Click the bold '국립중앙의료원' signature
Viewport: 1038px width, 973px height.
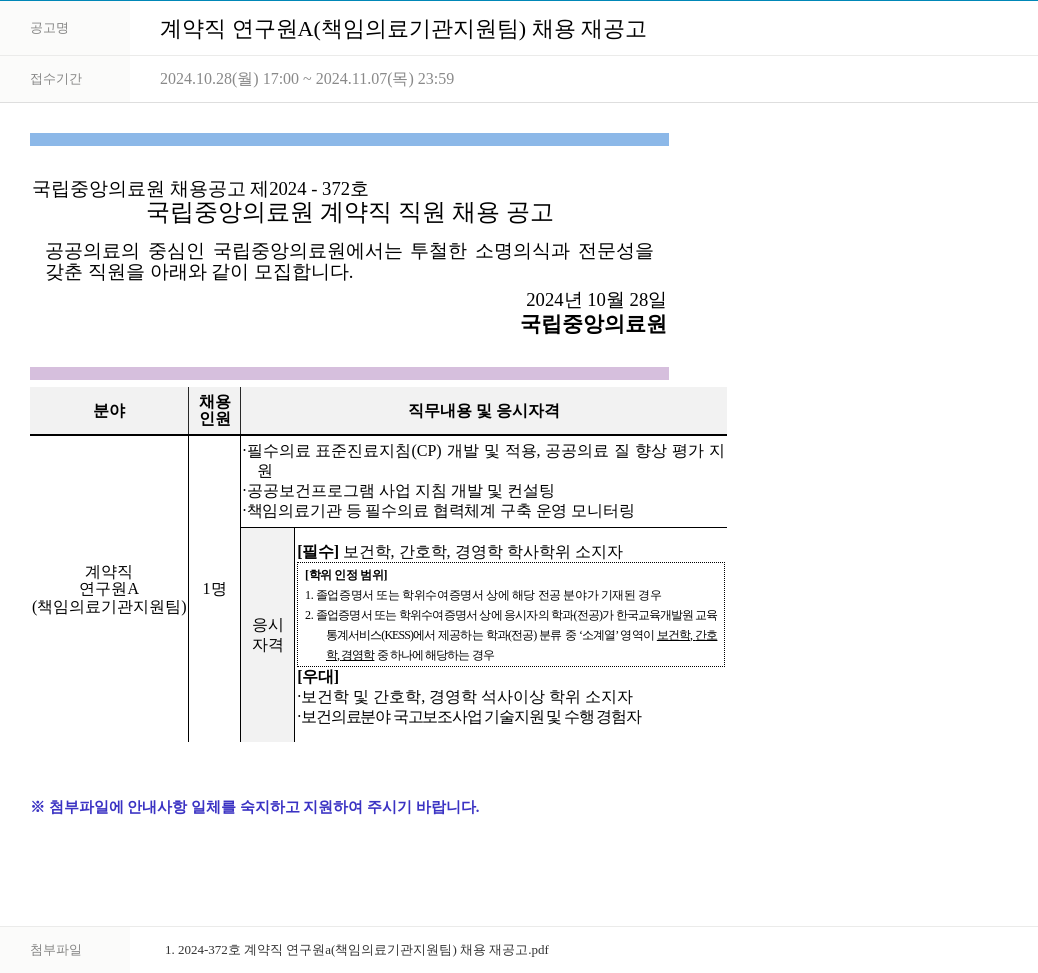click(593, 324)
